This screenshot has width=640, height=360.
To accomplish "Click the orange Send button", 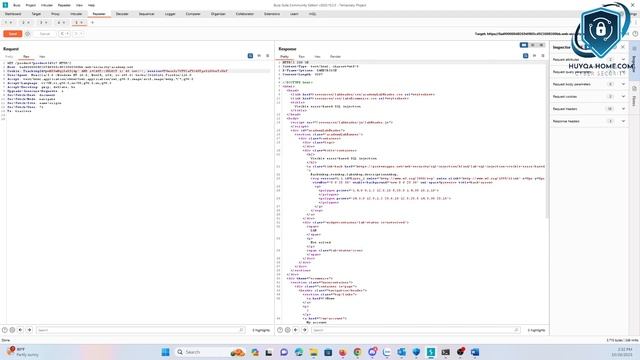I will click(x=13, y=34).
